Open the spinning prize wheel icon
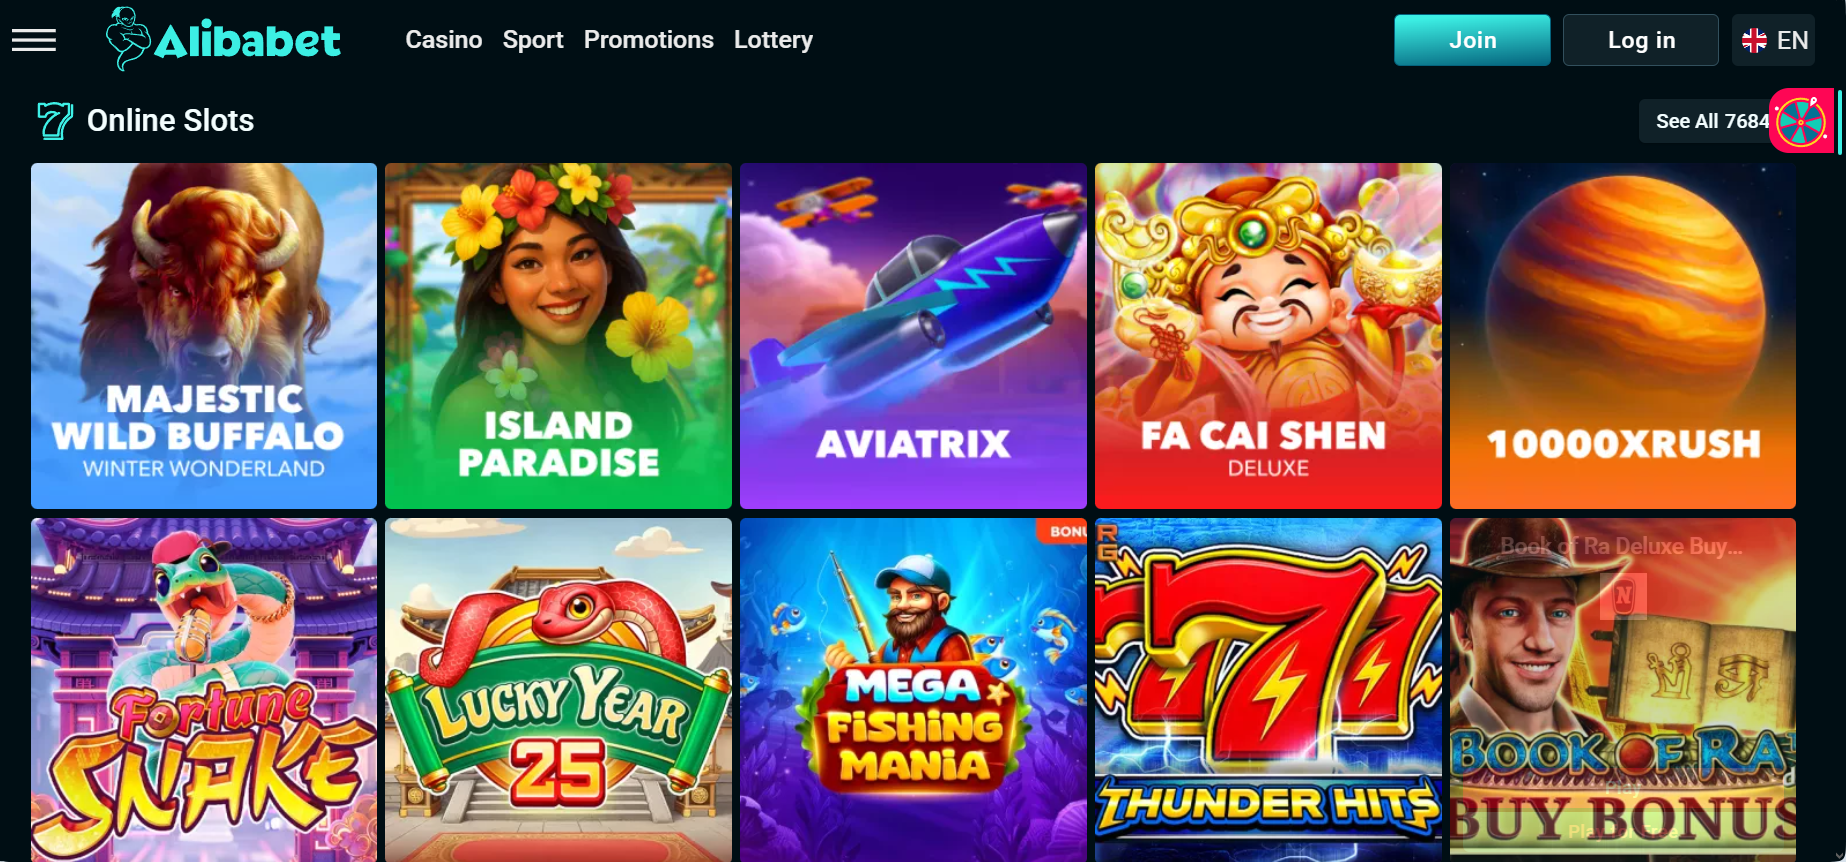Viewport: 1846px width, 862px height. click(x=1801, y=121)
